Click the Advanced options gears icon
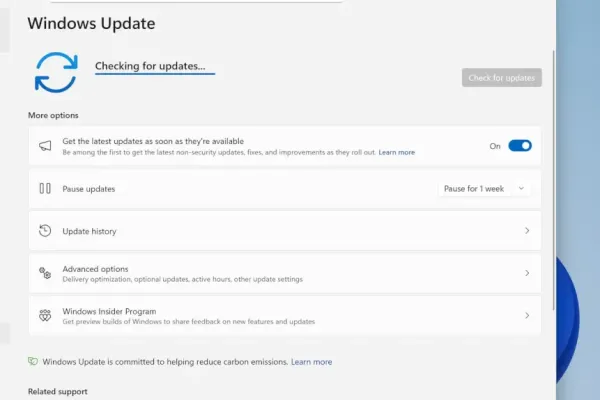The height and width of the screenshot is (400, 600). tap(45, 273)
